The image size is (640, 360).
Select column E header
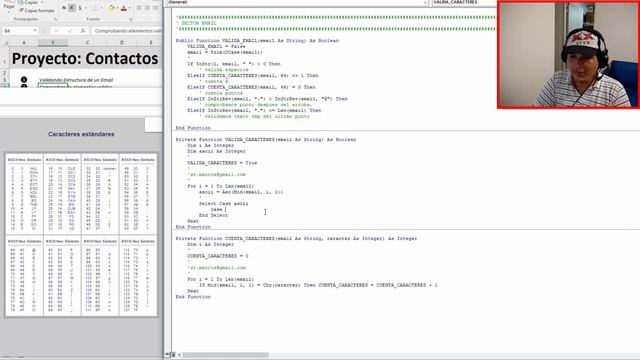[x=150, y=42]
